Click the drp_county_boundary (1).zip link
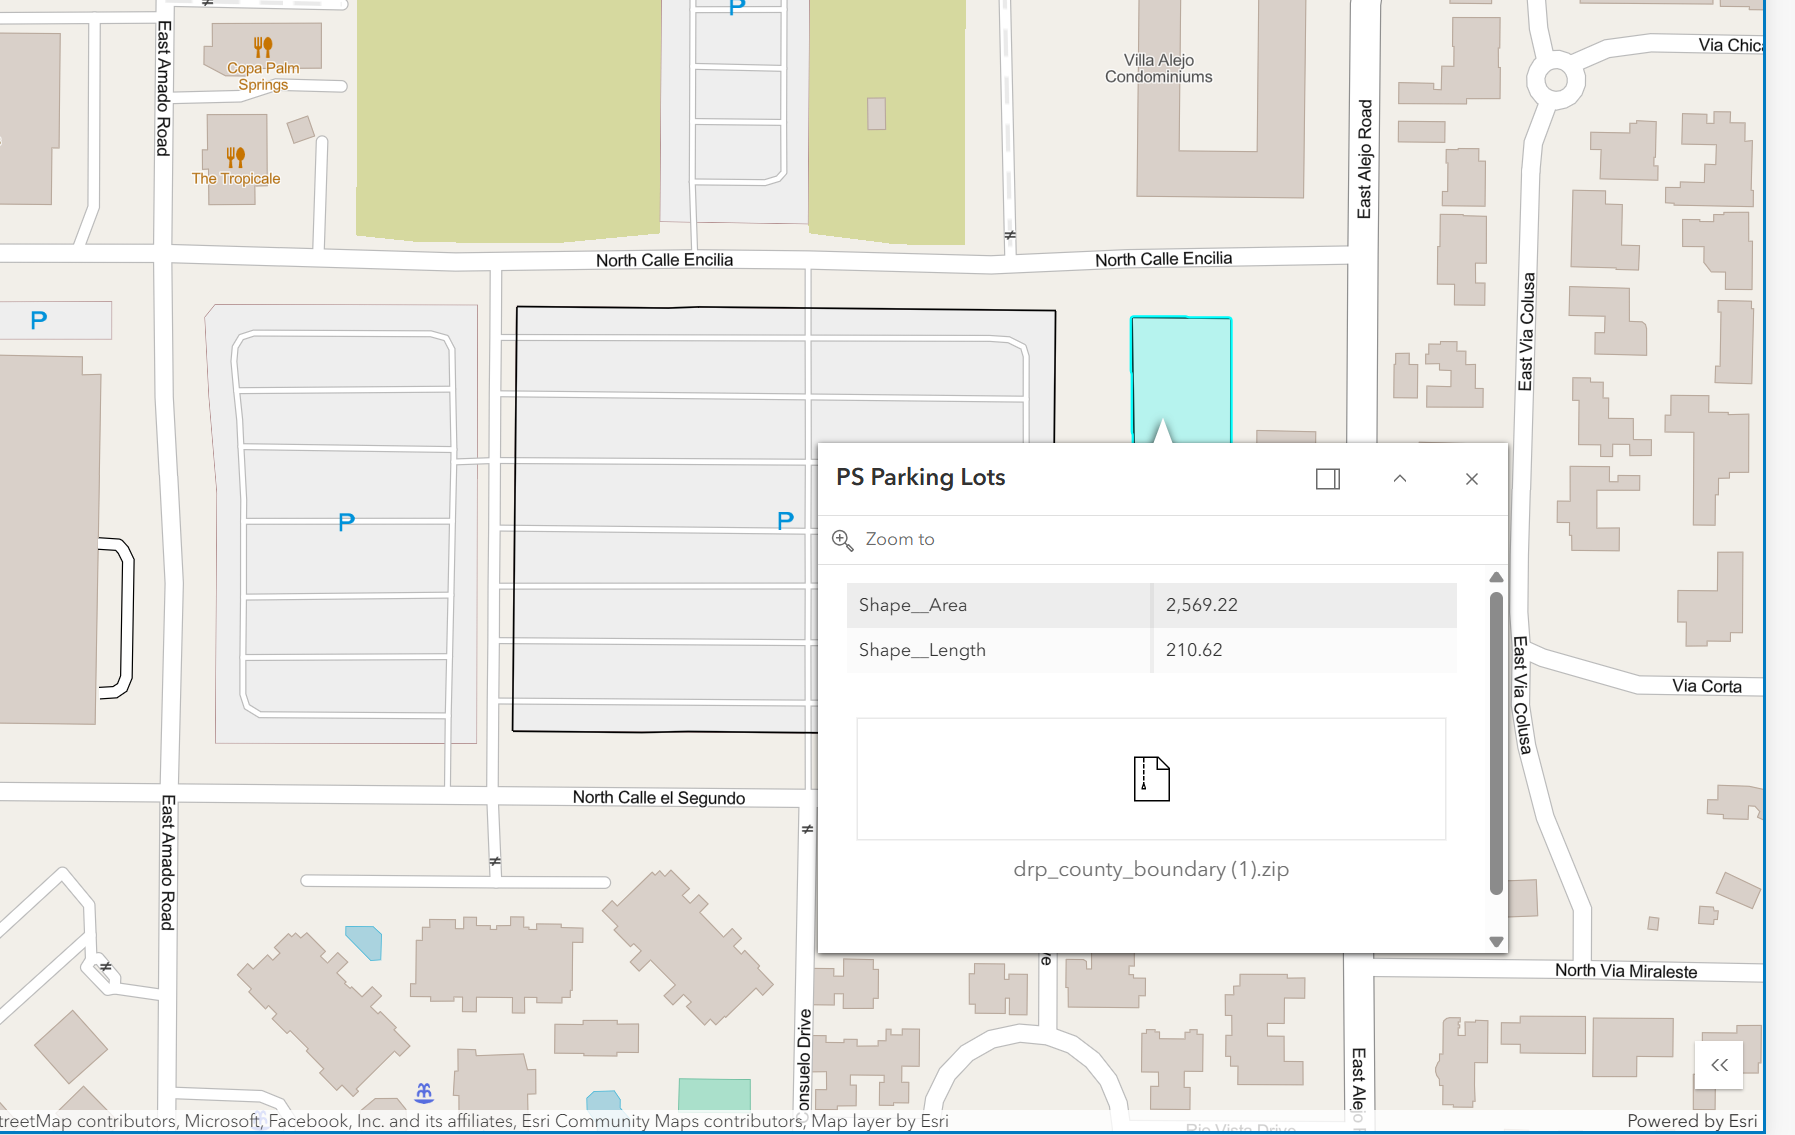Image resolution: width=1795 pixels, height=1135 pixels. click(x=1151, y=869)
